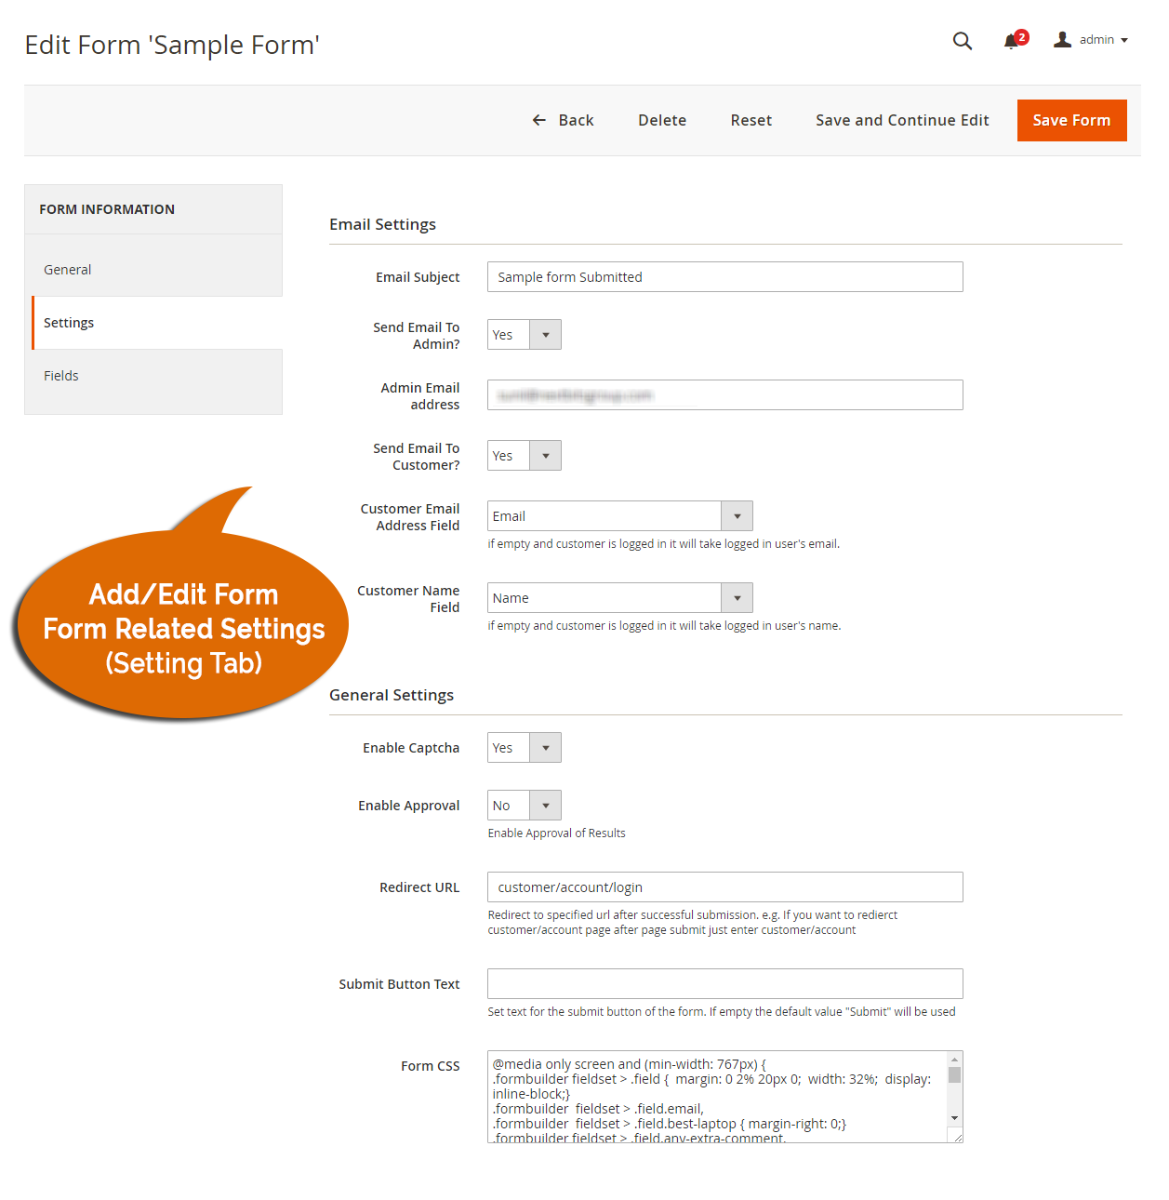Viewport: 1169px width, 1200px height.
Task: Open the admin global search
Action: pos(961,41)
